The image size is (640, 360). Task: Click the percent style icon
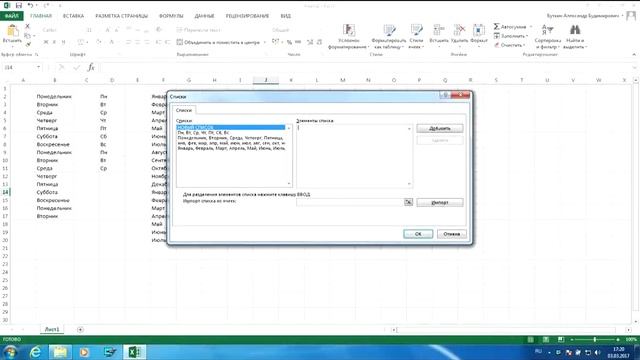coord(289,42)
